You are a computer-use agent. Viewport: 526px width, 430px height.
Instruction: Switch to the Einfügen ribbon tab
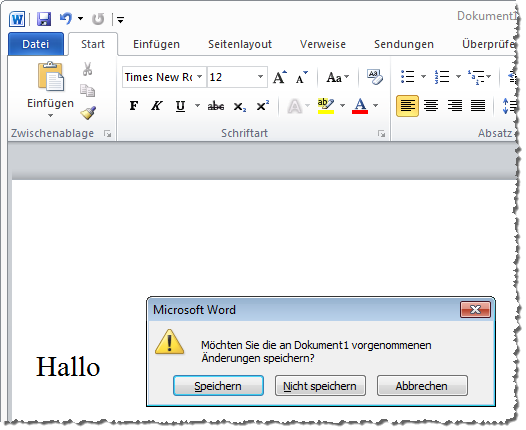click(x=156, y=44)
